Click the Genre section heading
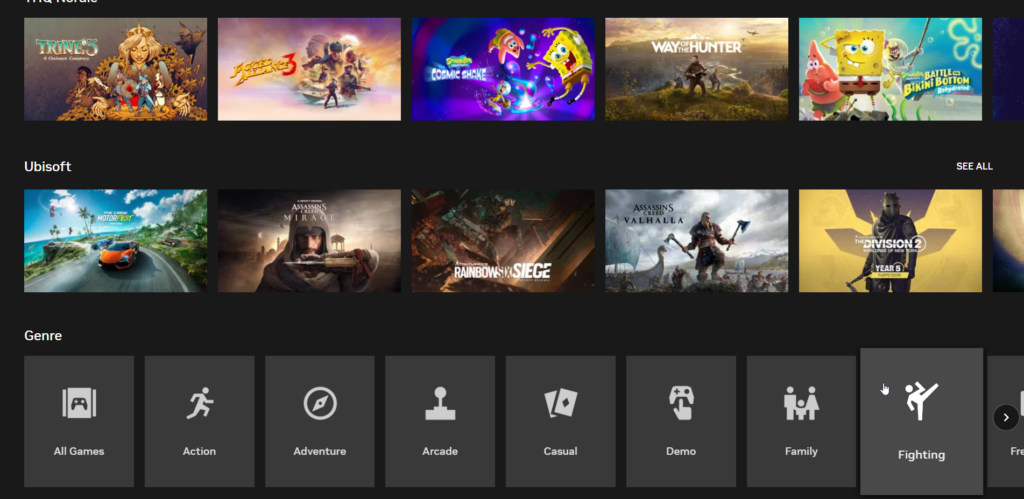The height and width of the screenshot is (499, 1024). point(43,336)
